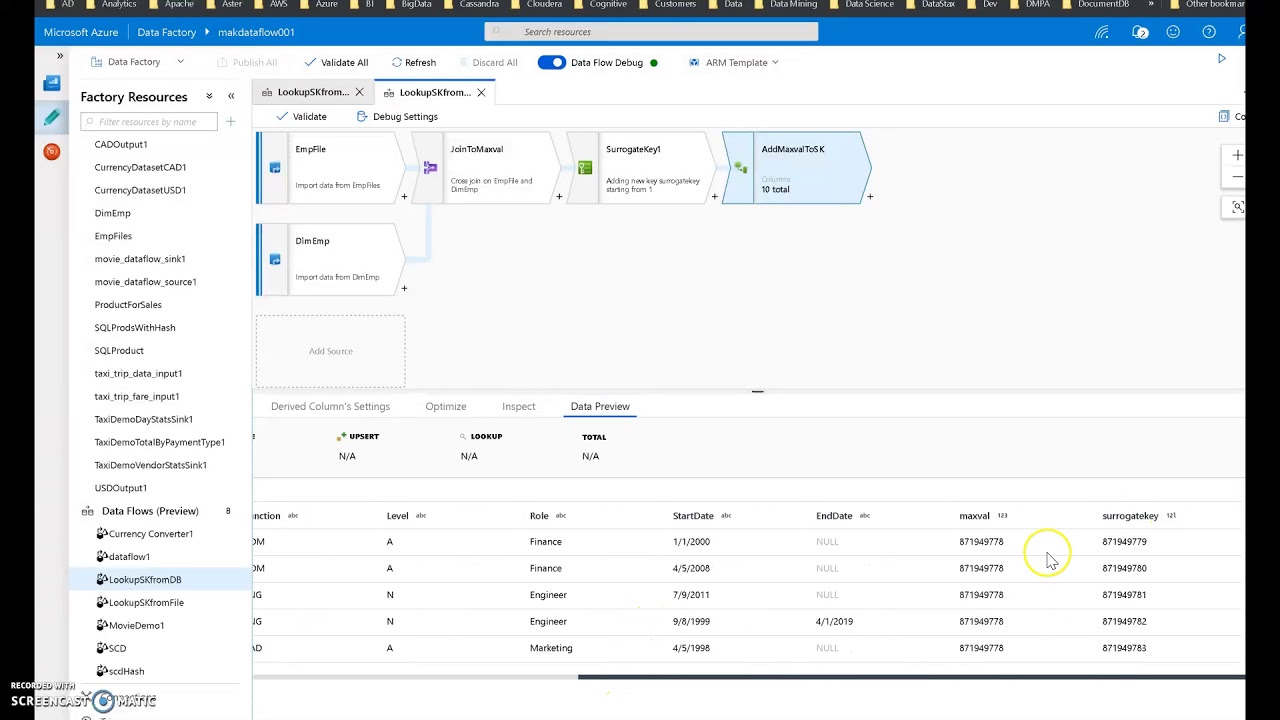Expand all Factory Resources with double-down chevron
1280x720 pixels.
coord(209,96)
